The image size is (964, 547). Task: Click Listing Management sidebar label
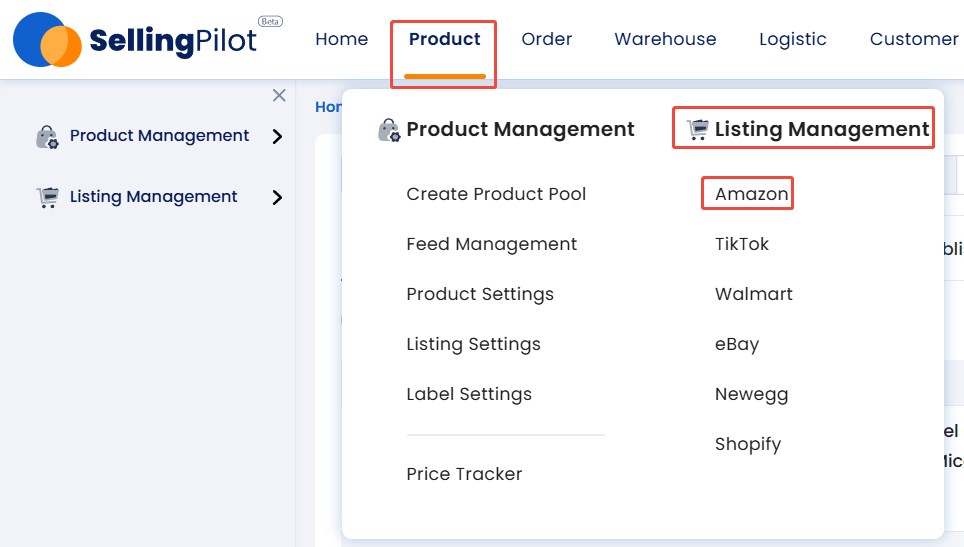[x=153, y=197]
